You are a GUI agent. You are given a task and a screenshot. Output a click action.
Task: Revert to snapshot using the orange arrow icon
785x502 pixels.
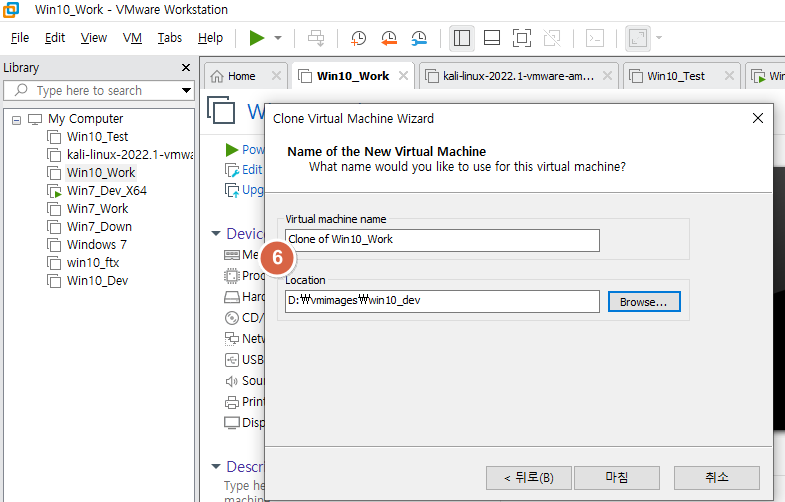[388, 38]
